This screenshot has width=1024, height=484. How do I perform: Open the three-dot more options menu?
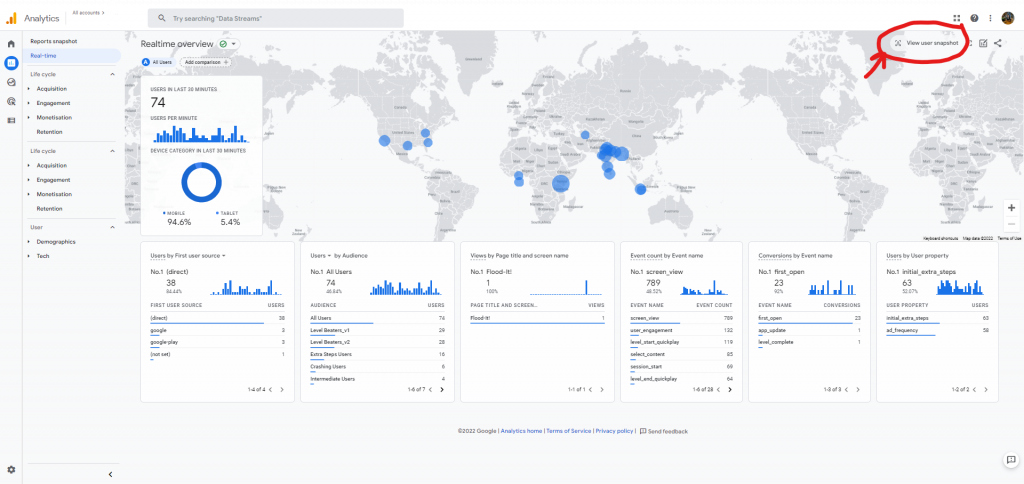tap(991, 18)
